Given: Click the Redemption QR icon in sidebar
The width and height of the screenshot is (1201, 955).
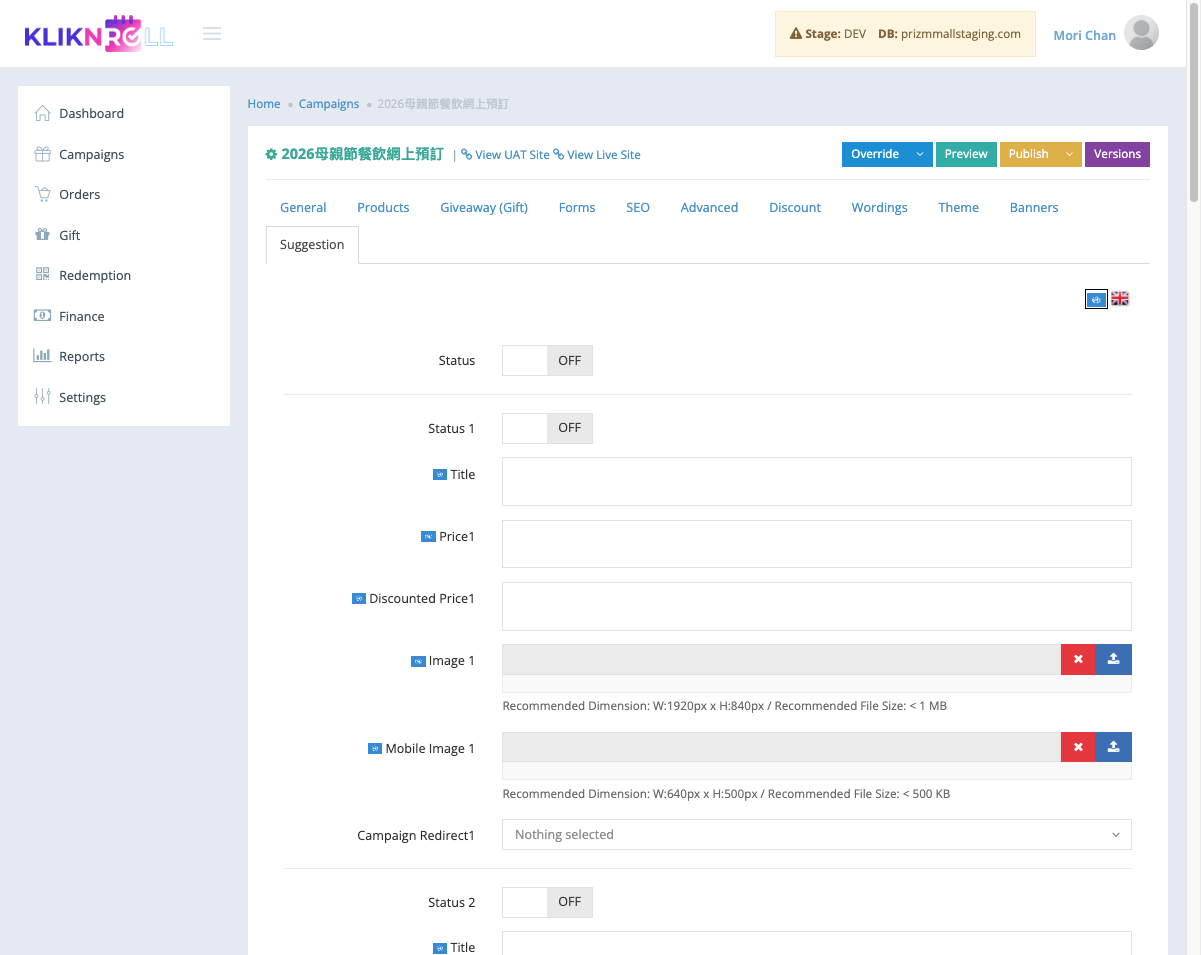Looking at the screenshot, I should (42, 275).
